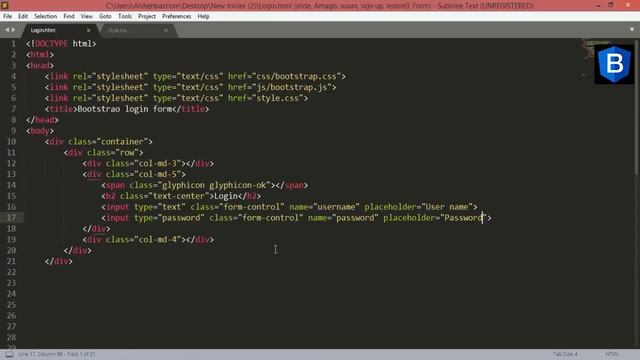Click line number 10 in the gutter
Image resolution: width=640 pixels, height=360 pixels.
coord(11,142)
